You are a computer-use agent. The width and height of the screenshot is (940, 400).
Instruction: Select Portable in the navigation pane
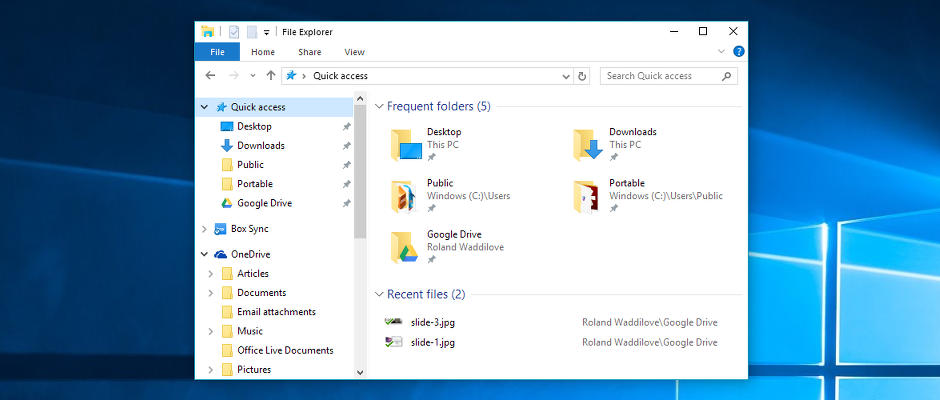[255, 184]
